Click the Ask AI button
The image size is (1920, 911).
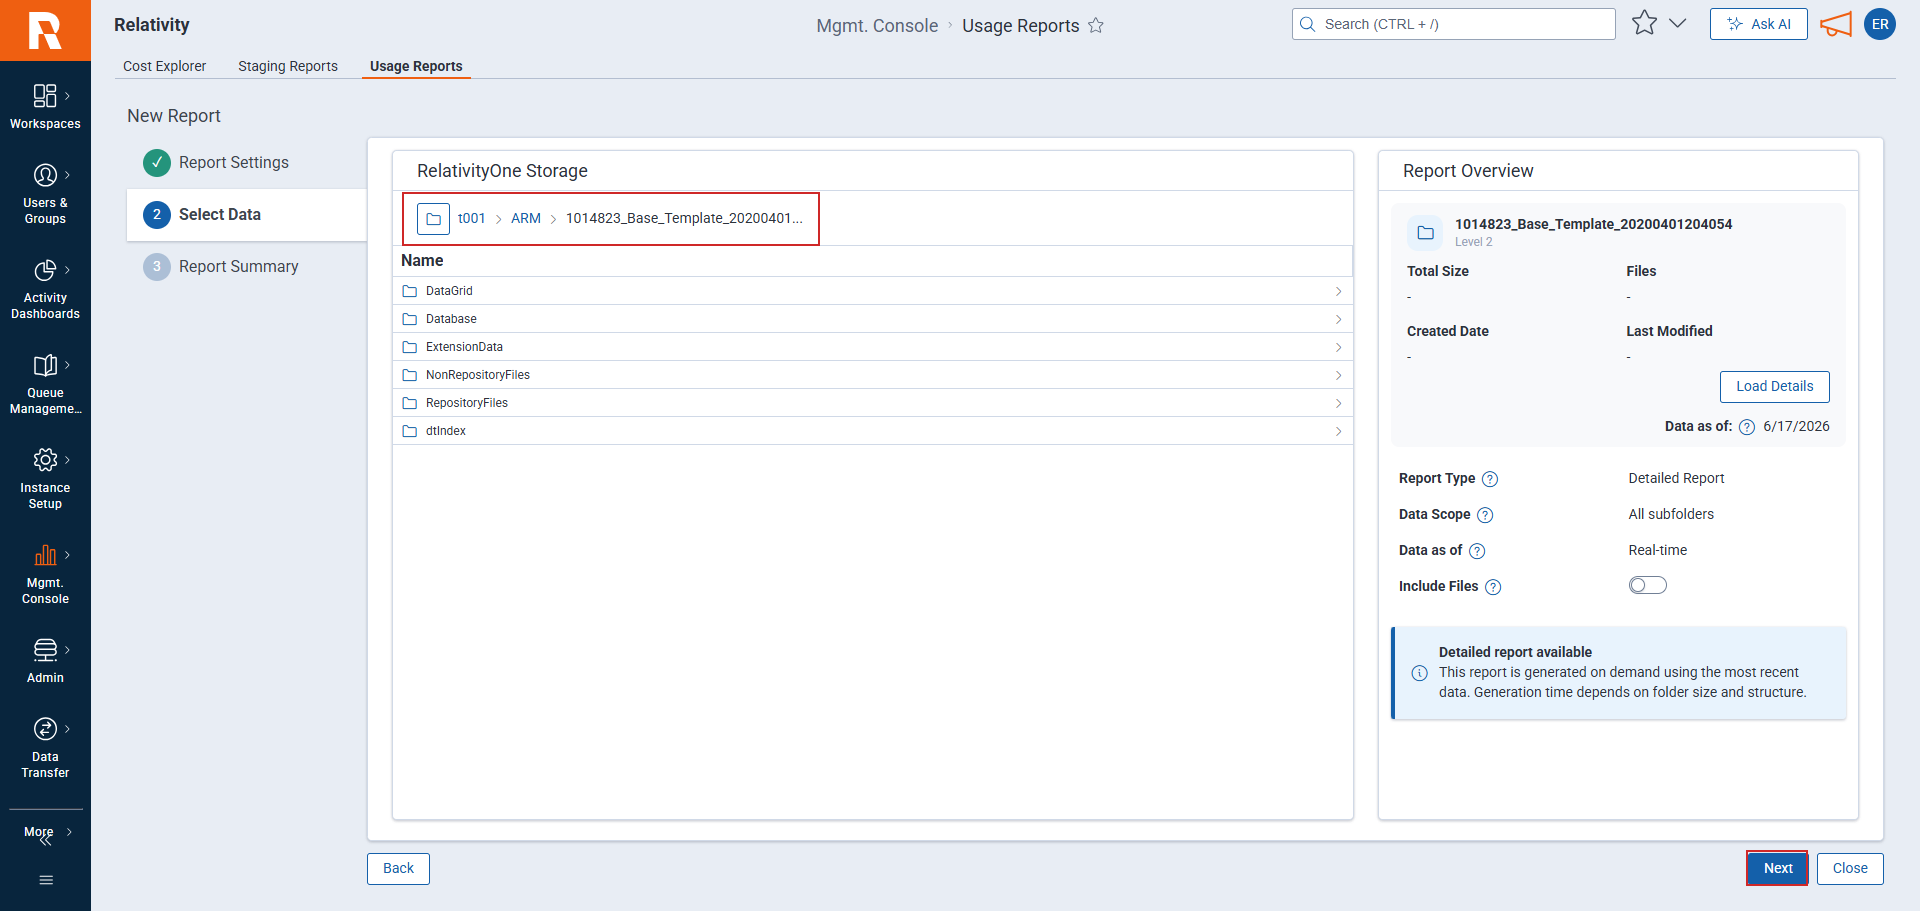click(x=1758, y=24)
